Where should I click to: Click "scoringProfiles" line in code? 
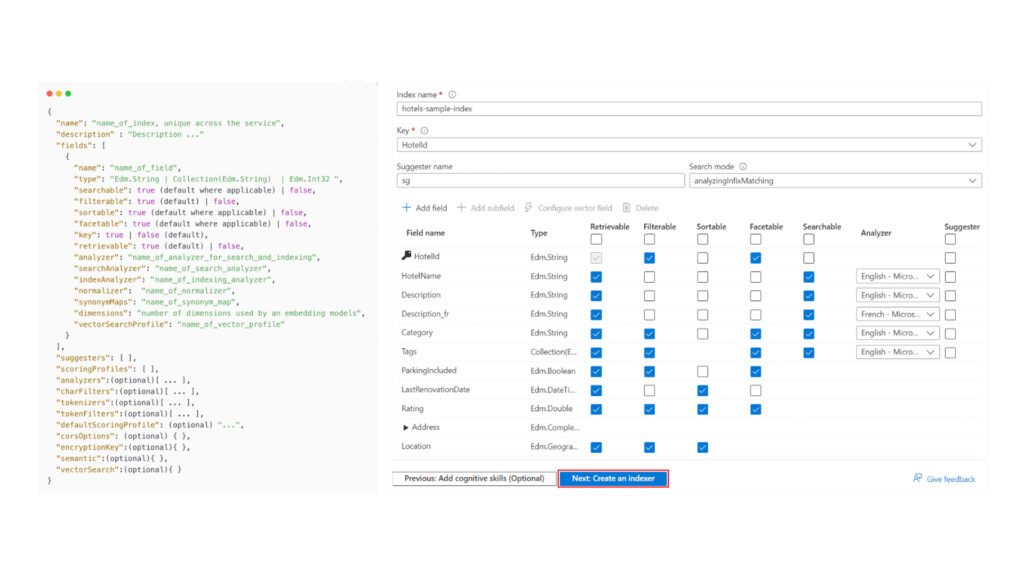coord(107,369)
